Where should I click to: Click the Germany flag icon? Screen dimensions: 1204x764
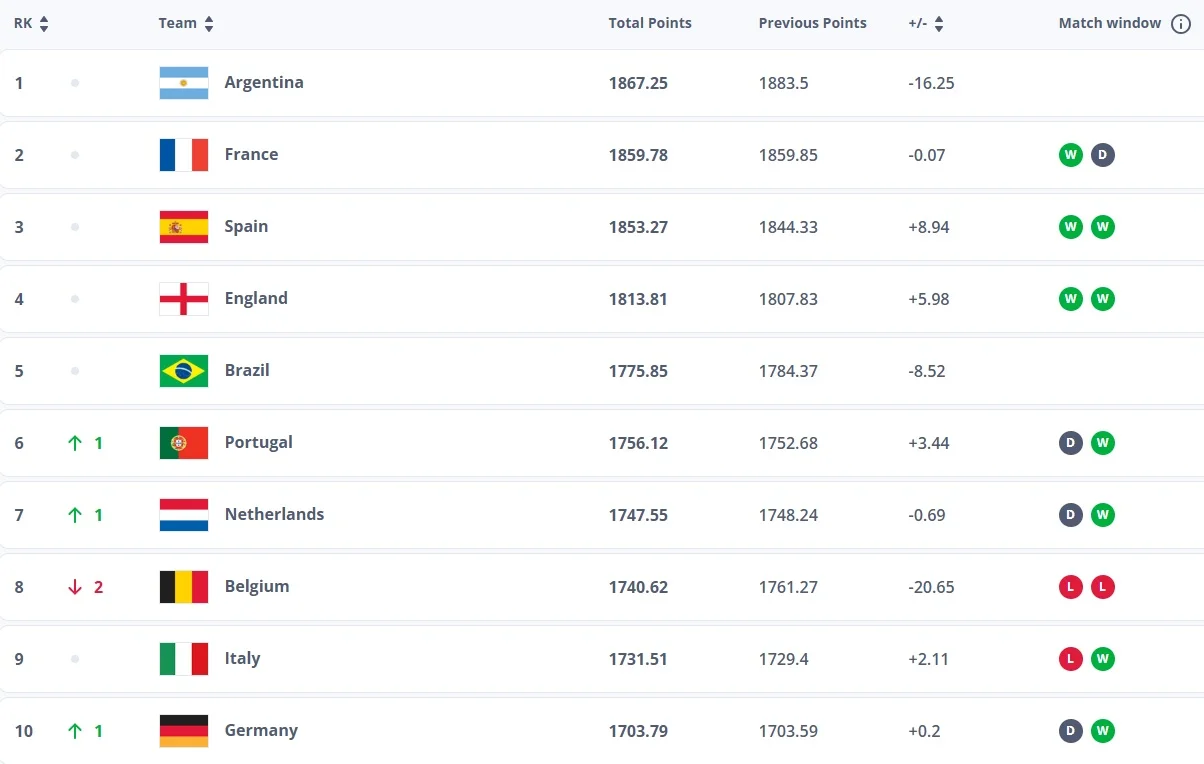tap(184, 731)
